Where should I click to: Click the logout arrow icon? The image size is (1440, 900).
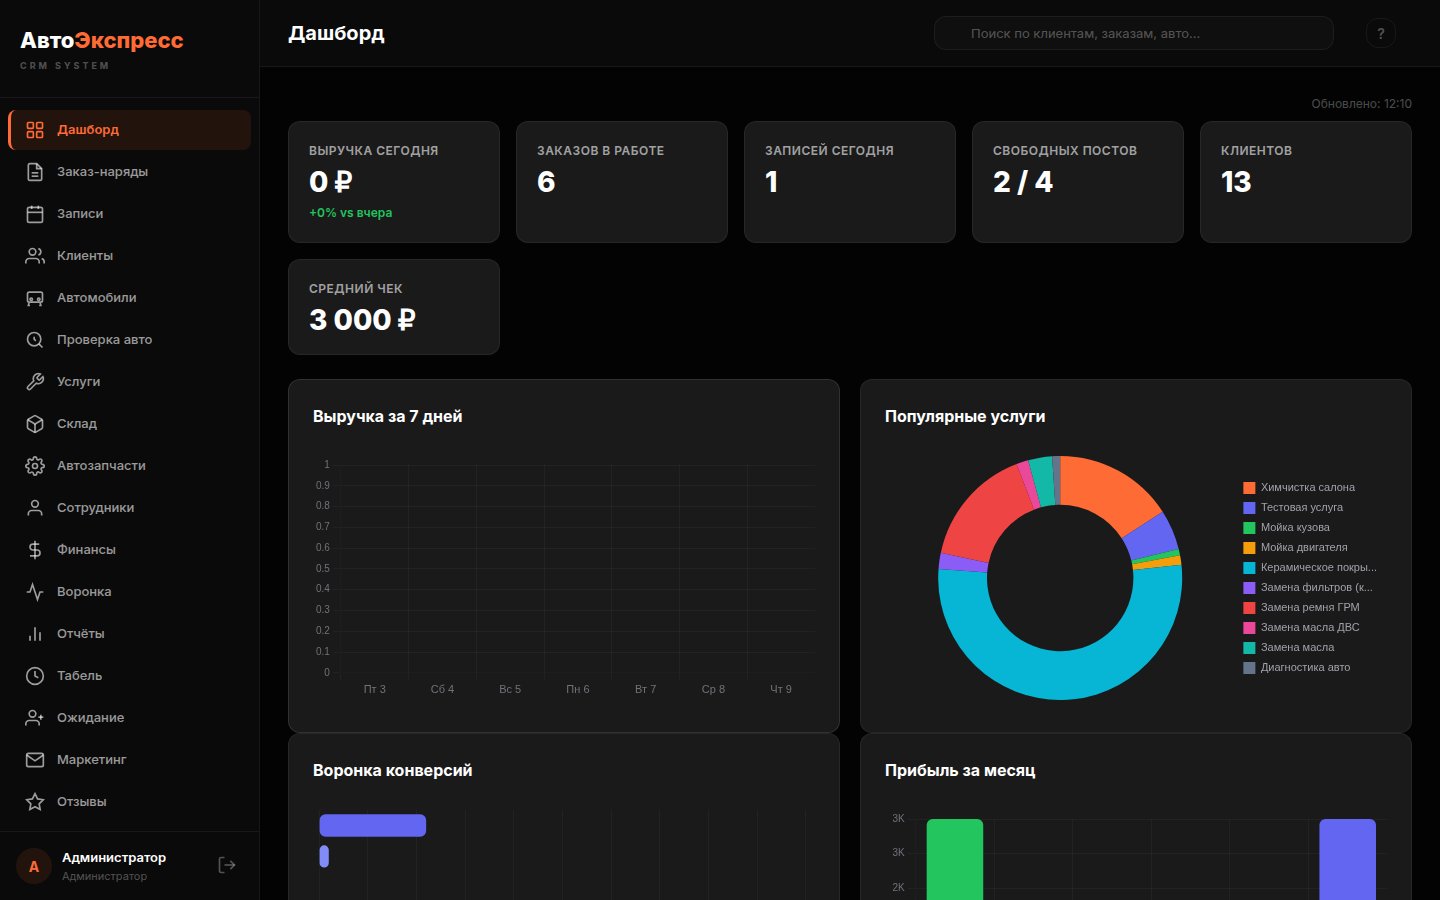(226, 865)
